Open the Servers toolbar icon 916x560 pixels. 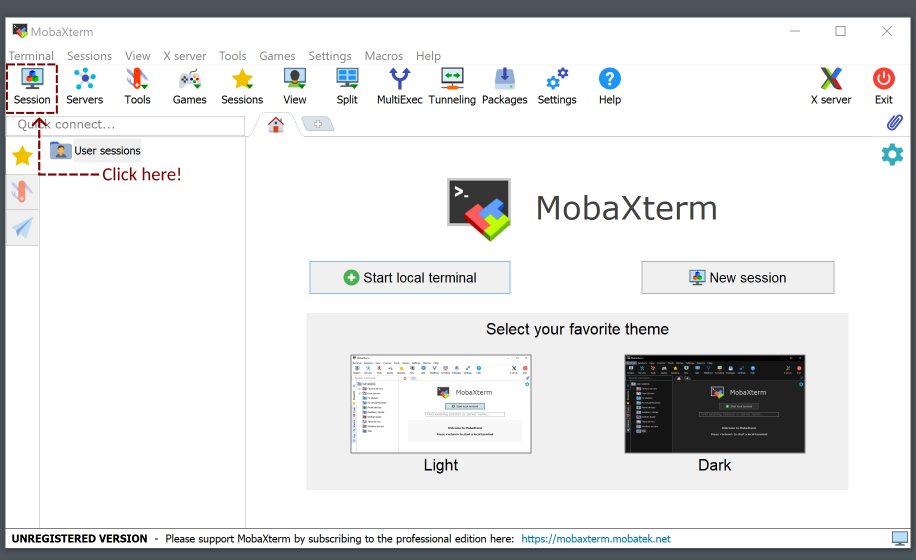click(x=85, y=86)
